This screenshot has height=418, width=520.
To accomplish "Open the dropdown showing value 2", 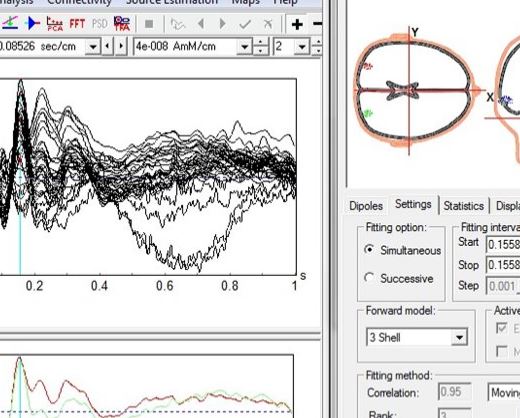I will pos(302,46).
